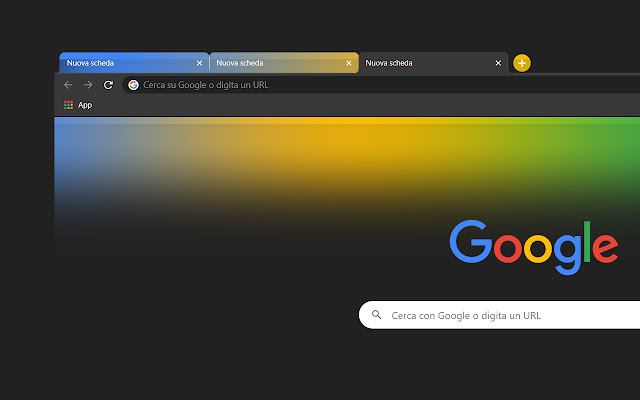Click the Google icon in address bar
Image resolution: width=640 pixels, height=400 pixels.
133,85
